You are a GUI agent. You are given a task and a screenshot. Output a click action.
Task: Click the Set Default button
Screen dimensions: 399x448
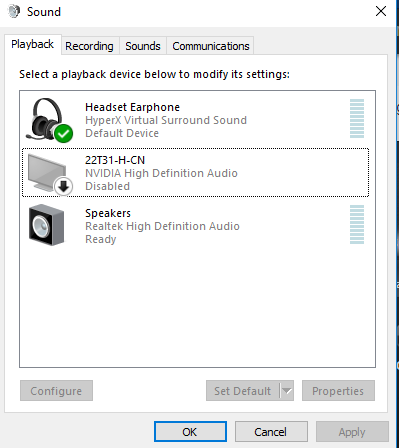[243, 391]
